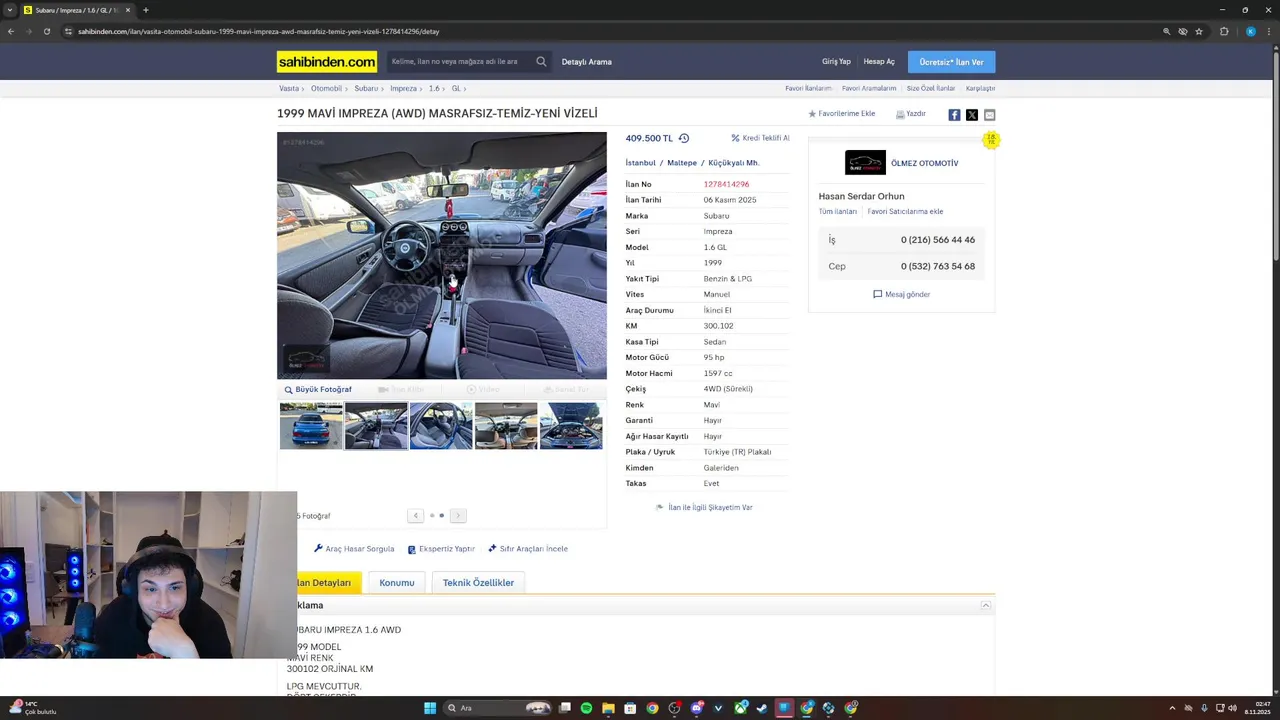Open Detaylı Arama link
The height and width of the screenshot is (720, 1280).
(x=586, y=62)
